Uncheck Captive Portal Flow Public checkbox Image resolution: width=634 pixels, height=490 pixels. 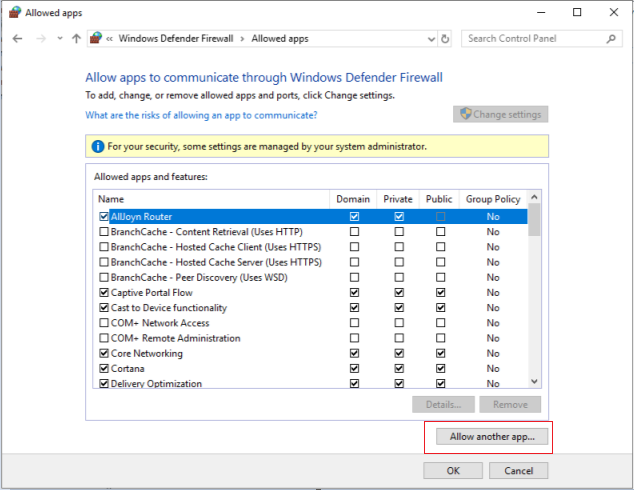[441, 293]
